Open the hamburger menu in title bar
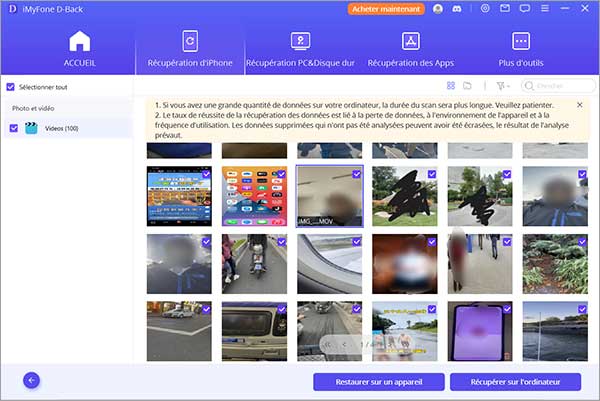Image resolution: width=600 pixels, height=401 pixels. 546,8
